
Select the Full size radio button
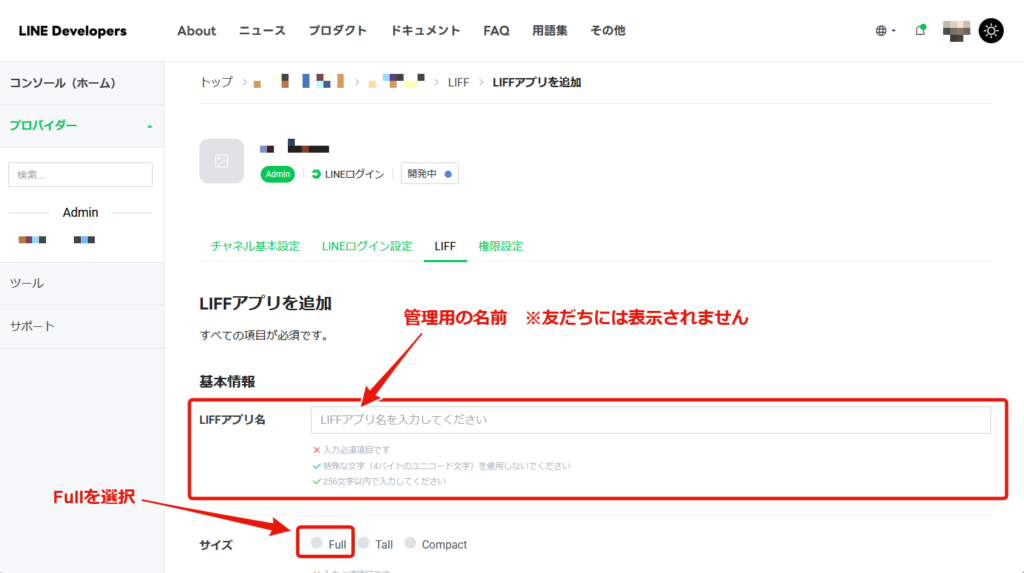click(x=317, y=542)
